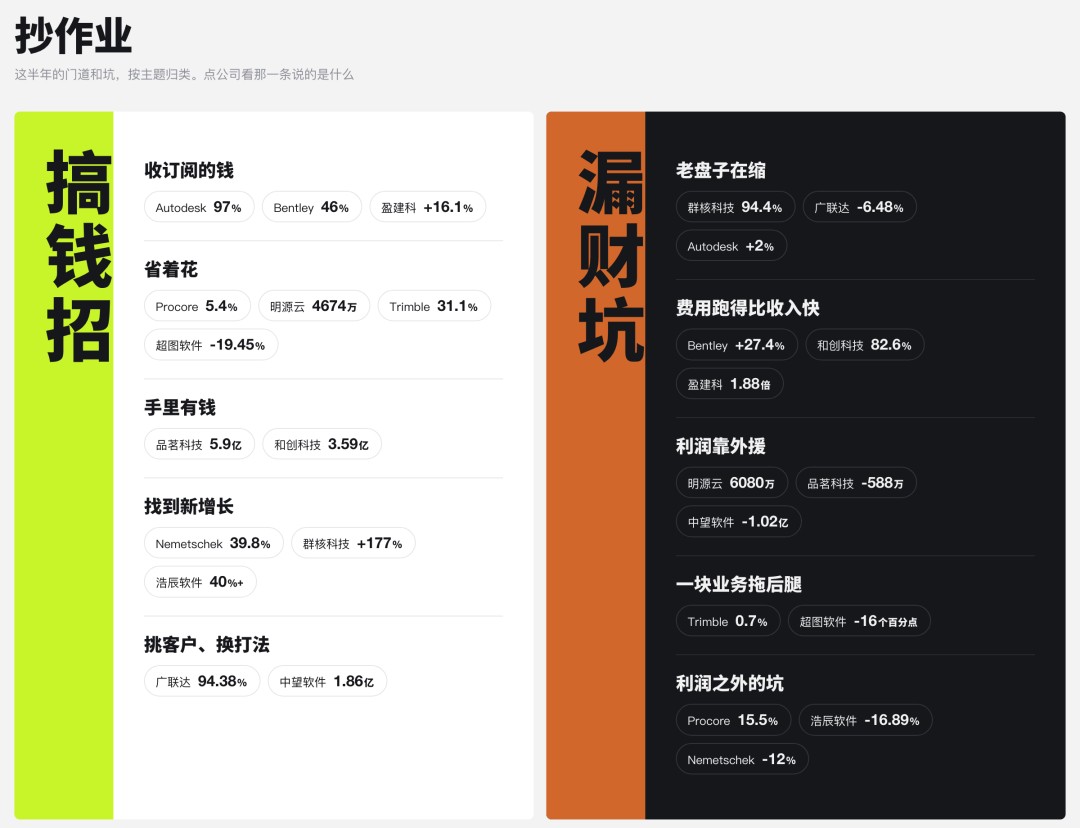Select the 盈建科 +16.1% chip
This screenshot has height=828, width=1080.
coord(428,207)
